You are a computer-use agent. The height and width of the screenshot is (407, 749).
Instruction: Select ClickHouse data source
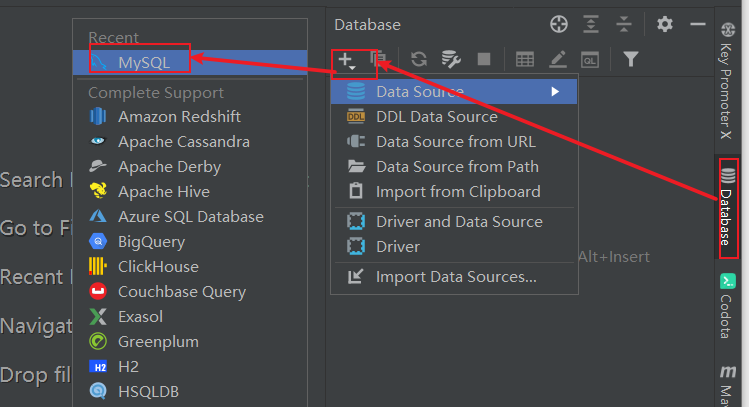pos(190,267)
